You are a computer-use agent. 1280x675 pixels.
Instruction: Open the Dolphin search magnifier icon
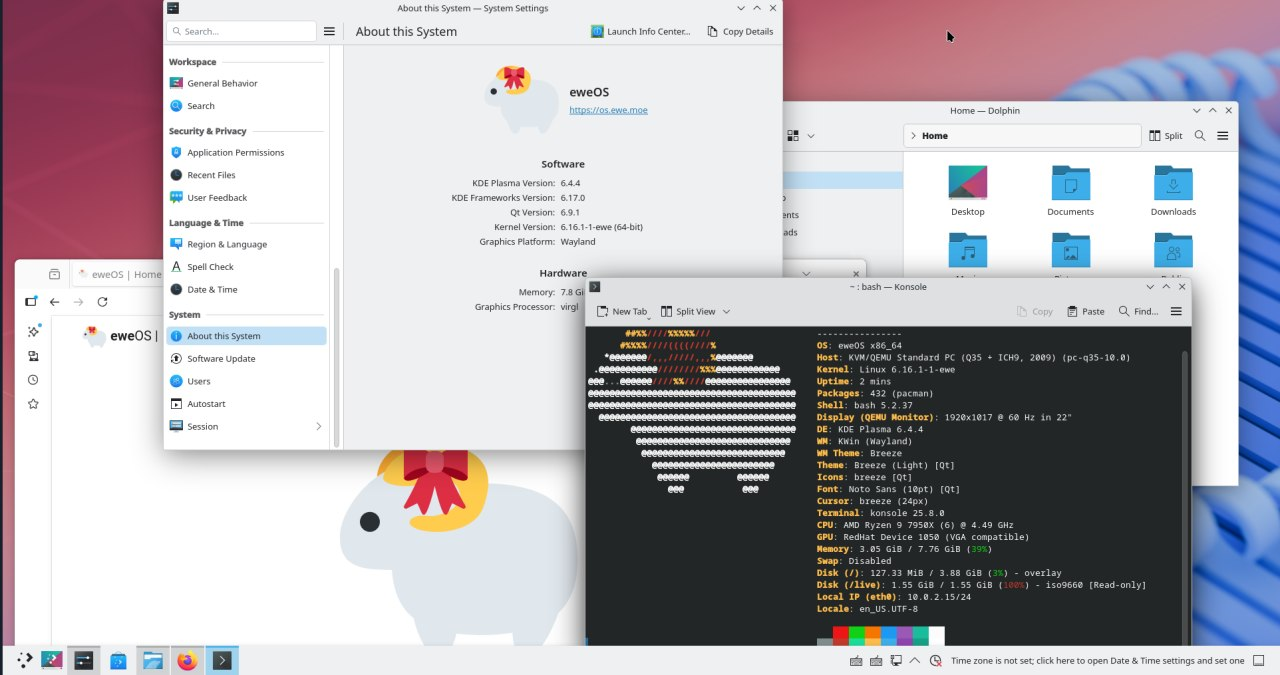coord(1199,136)
